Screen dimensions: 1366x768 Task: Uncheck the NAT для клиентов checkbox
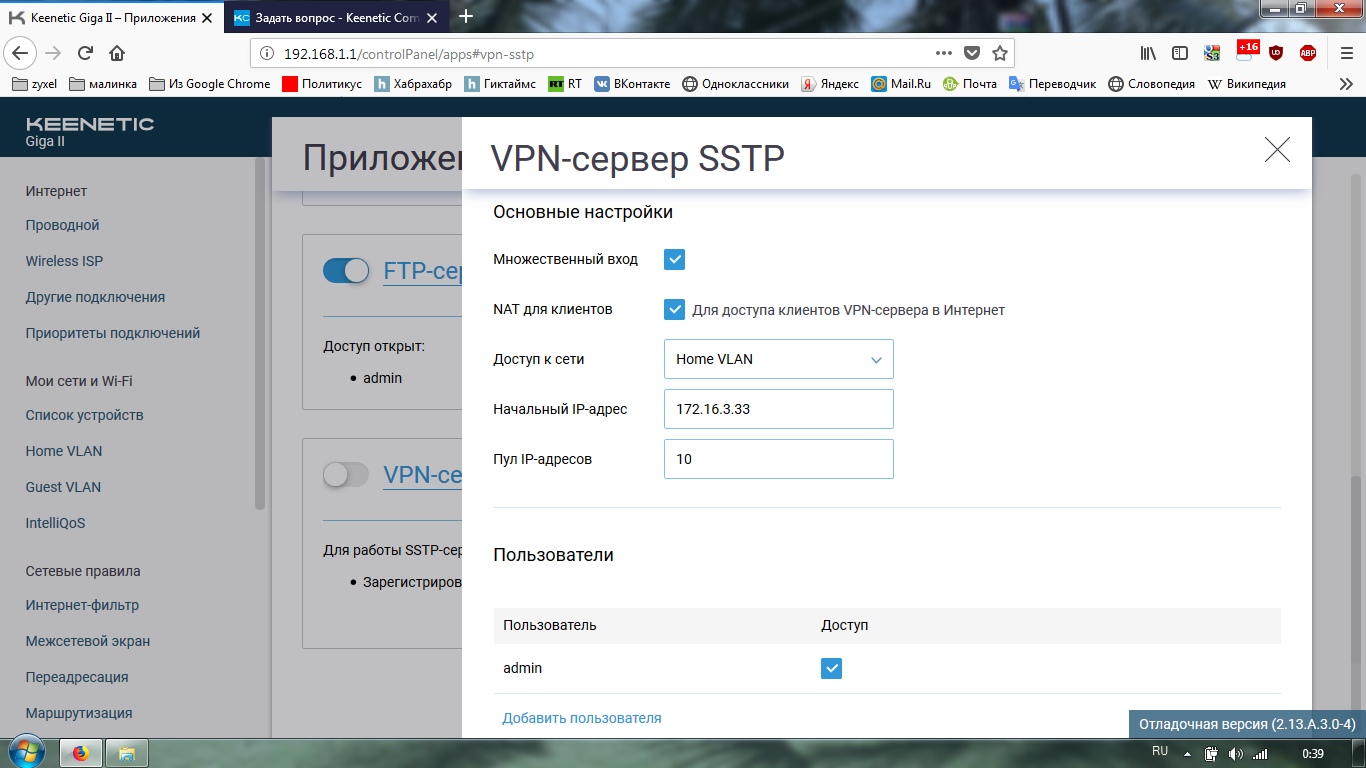pyautogui.click(x=674, y=310)
